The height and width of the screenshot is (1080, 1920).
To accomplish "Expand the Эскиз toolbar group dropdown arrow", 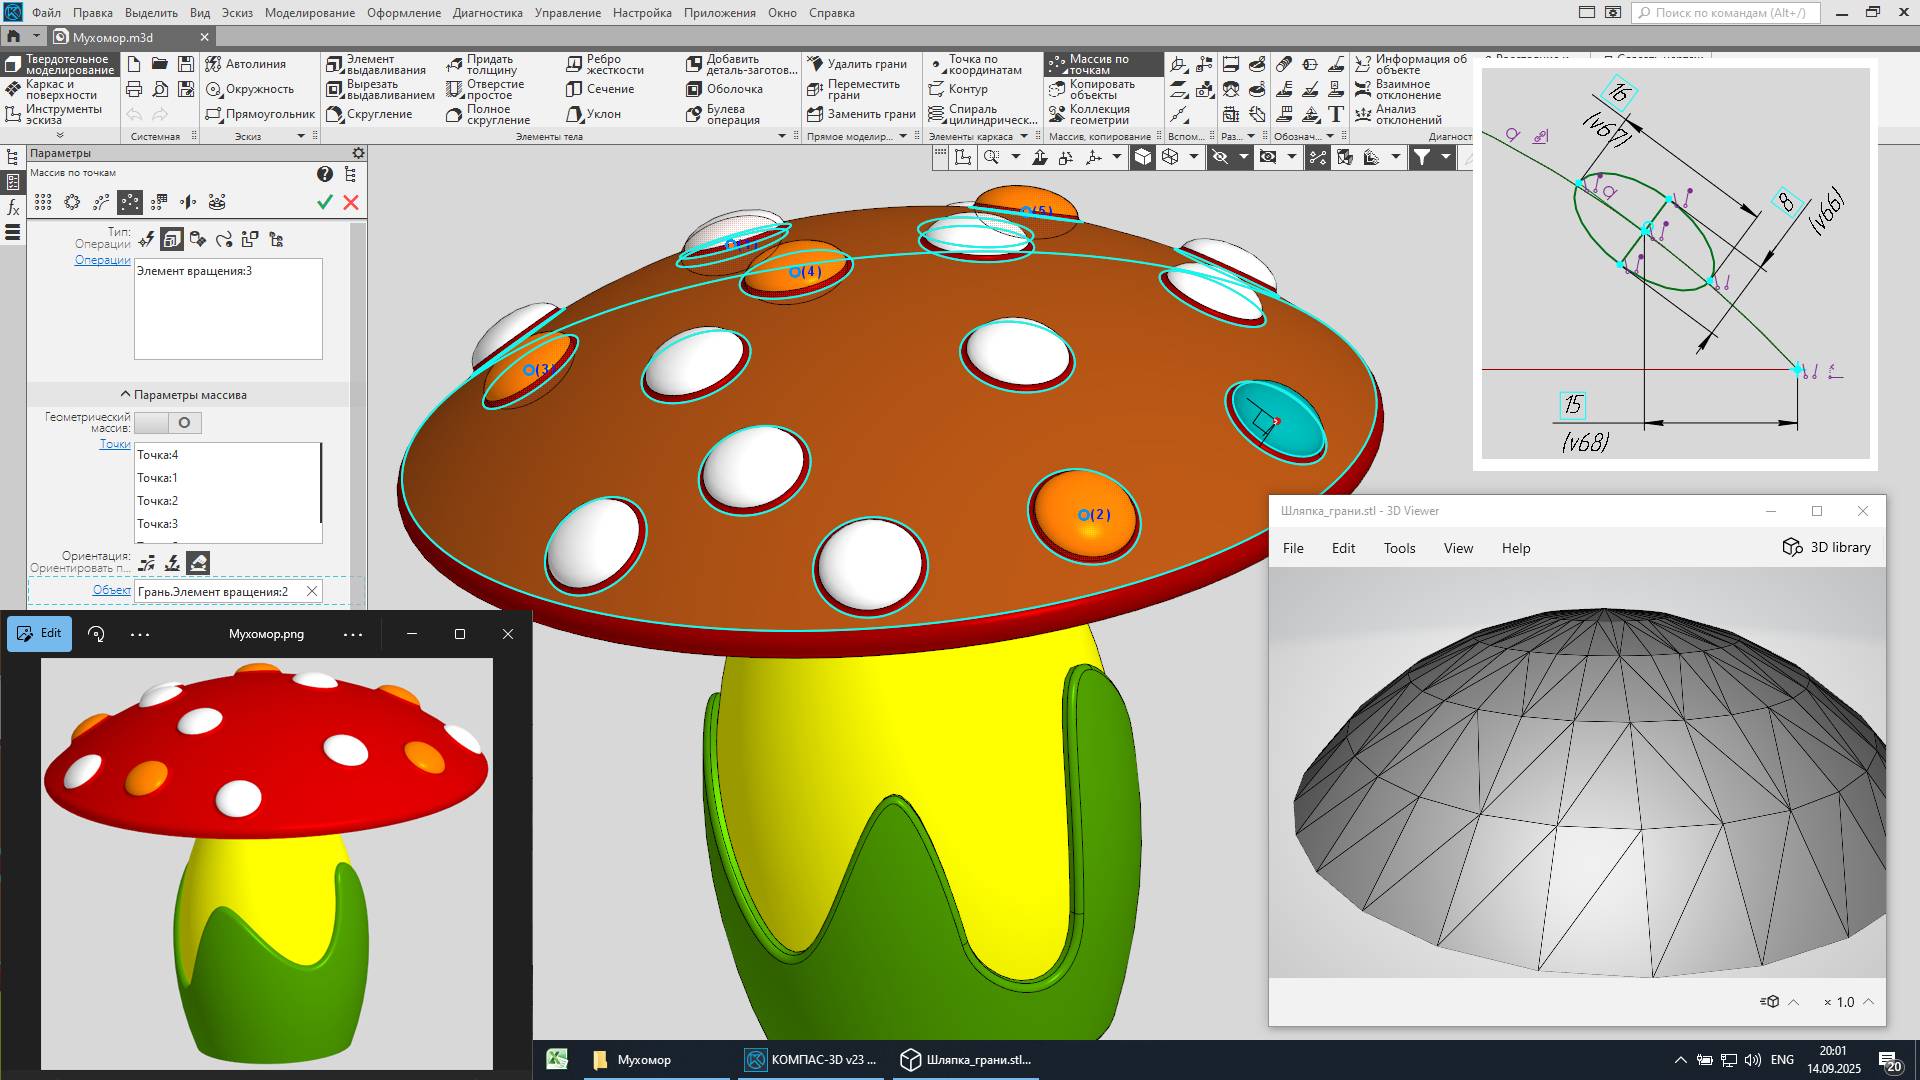I will pyautogui.click(x=300, y=136).
